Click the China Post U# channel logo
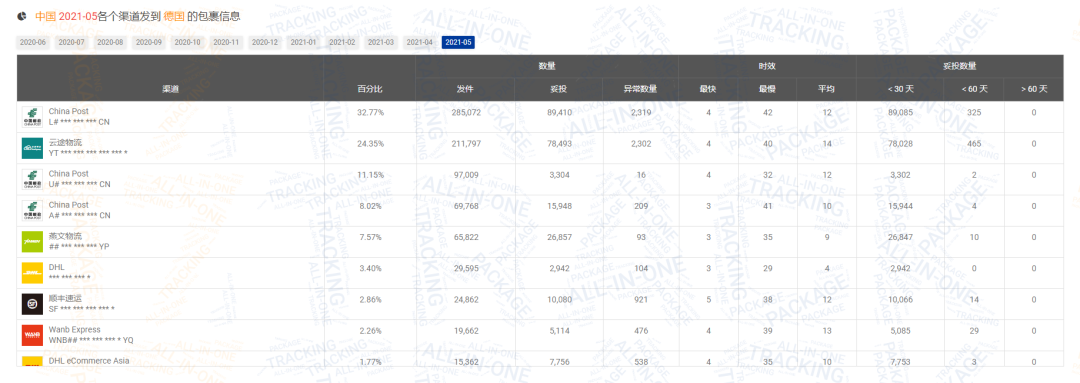This screenshot has width=1080, height=383. (x=32, y=179)
